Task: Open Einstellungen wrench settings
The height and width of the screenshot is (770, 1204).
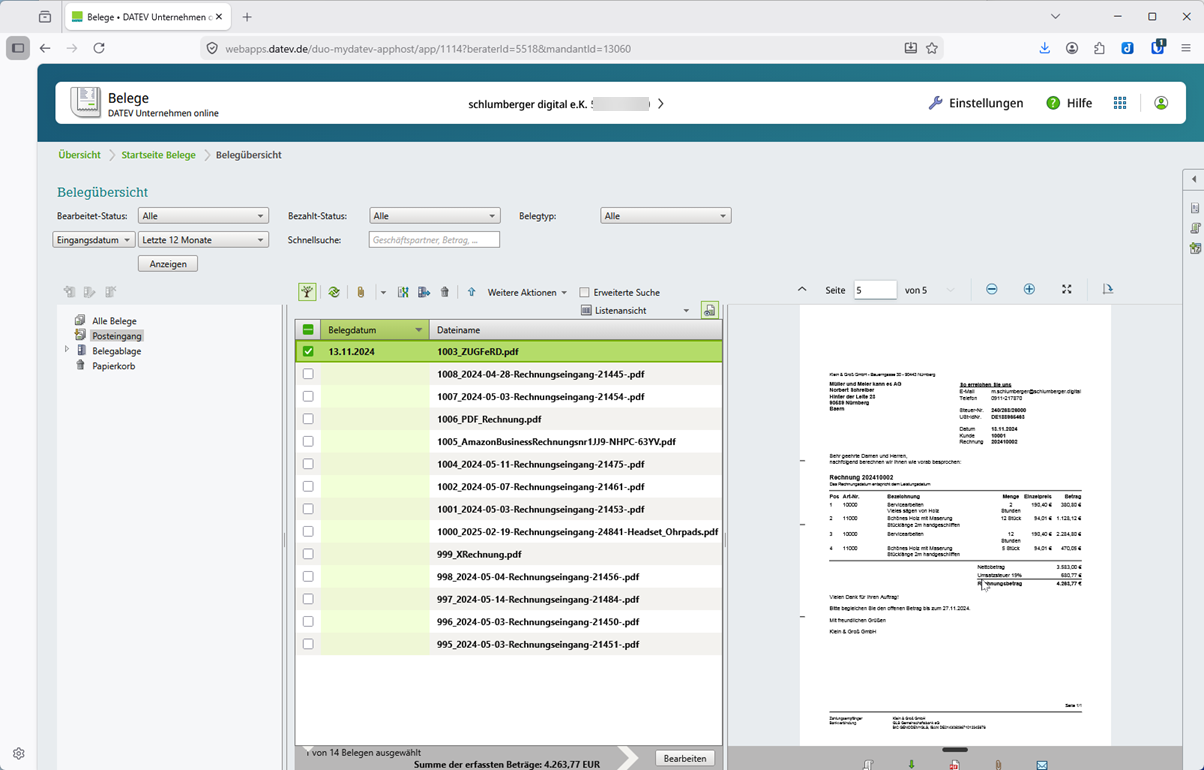Action: coord(976,103)
